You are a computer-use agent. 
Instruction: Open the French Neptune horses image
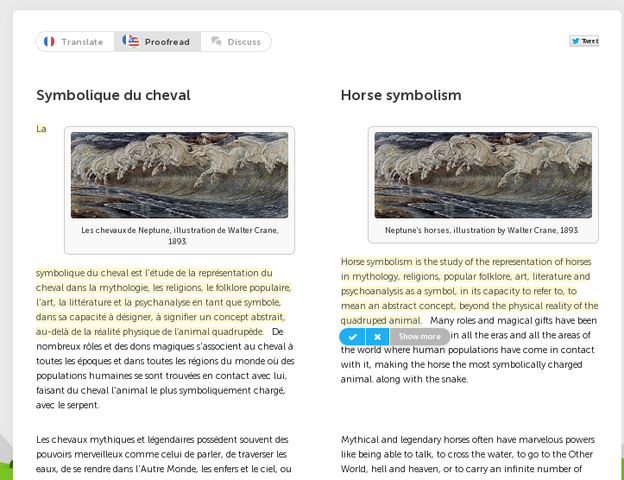tap(179, 175)
